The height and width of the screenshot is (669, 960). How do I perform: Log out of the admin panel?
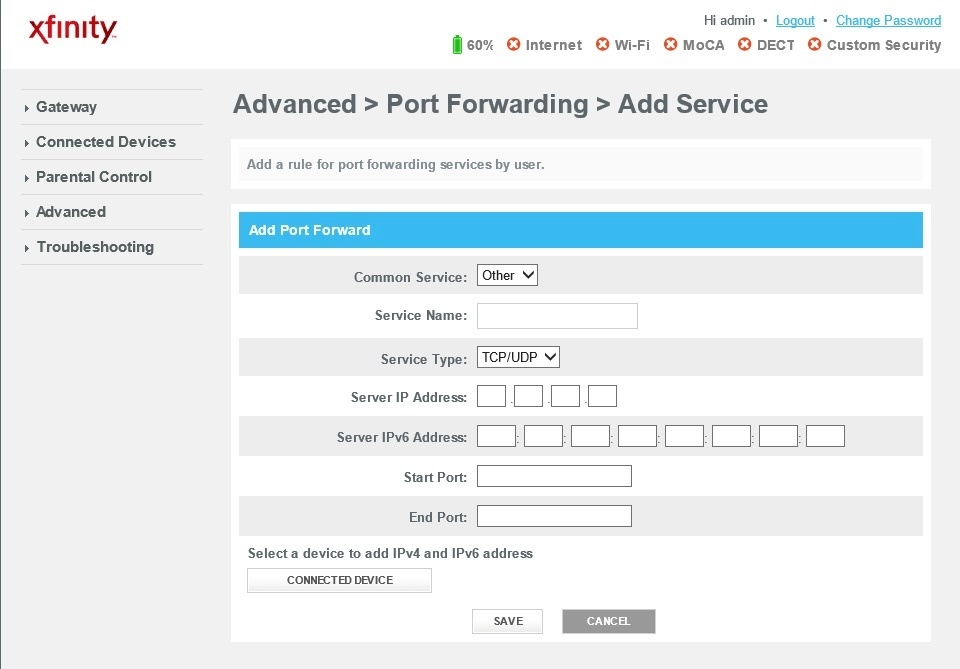coord(795,20)
